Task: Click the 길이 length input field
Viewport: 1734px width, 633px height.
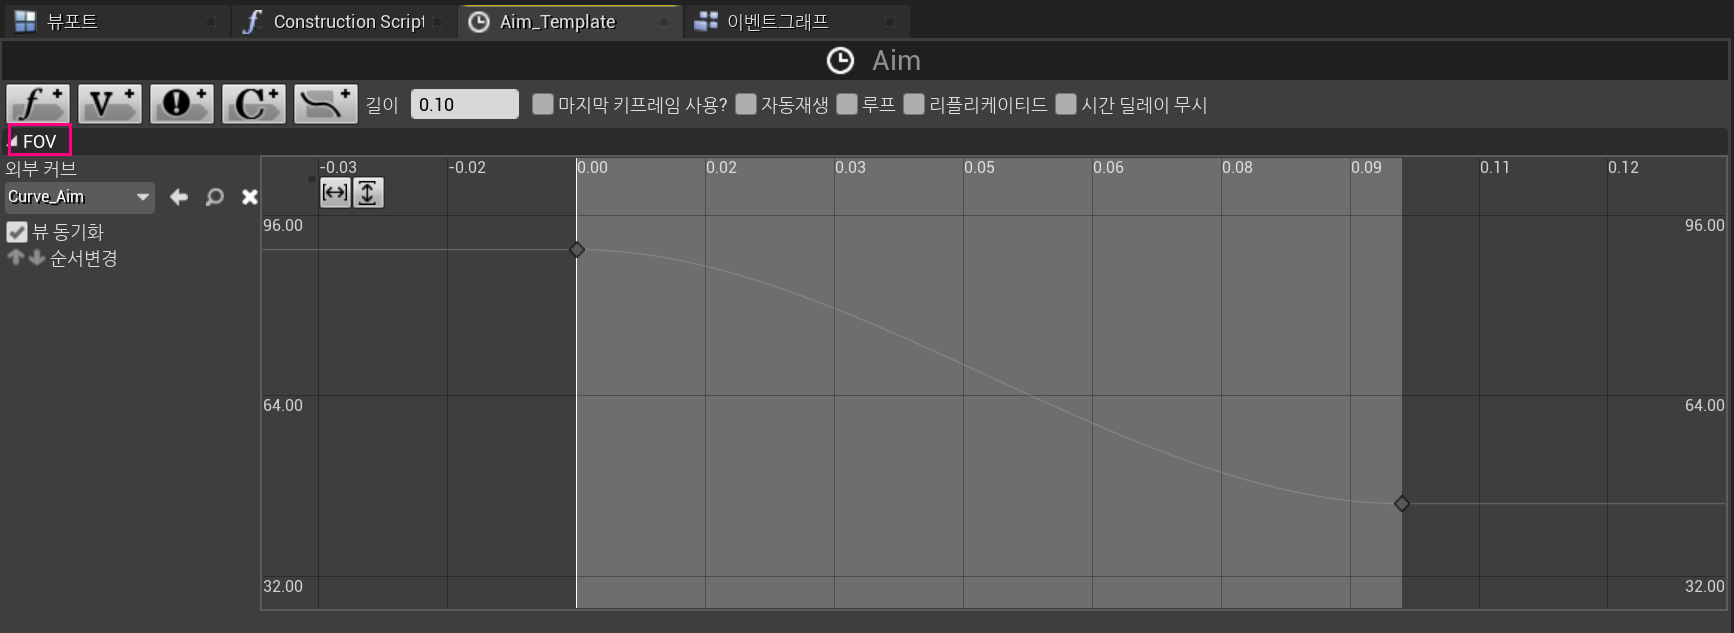Action: point(464,104)
